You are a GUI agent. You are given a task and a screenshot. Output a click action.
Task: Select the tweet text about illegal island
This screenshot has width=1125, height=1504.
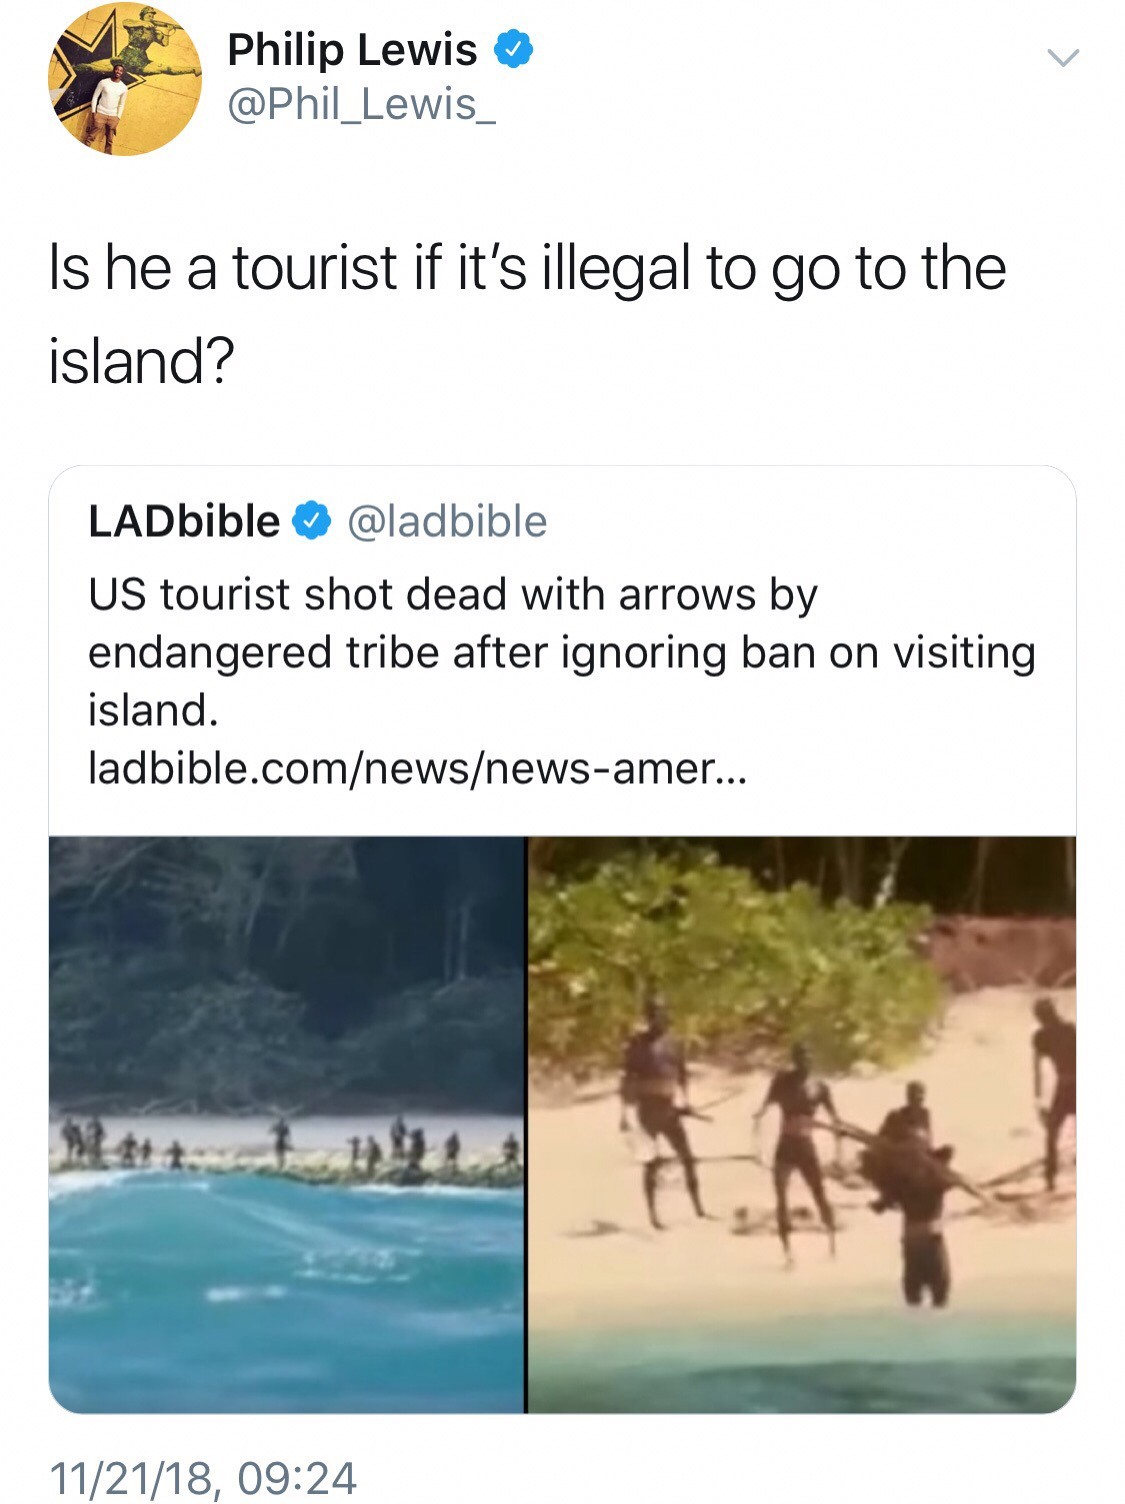tap(528, 314)
